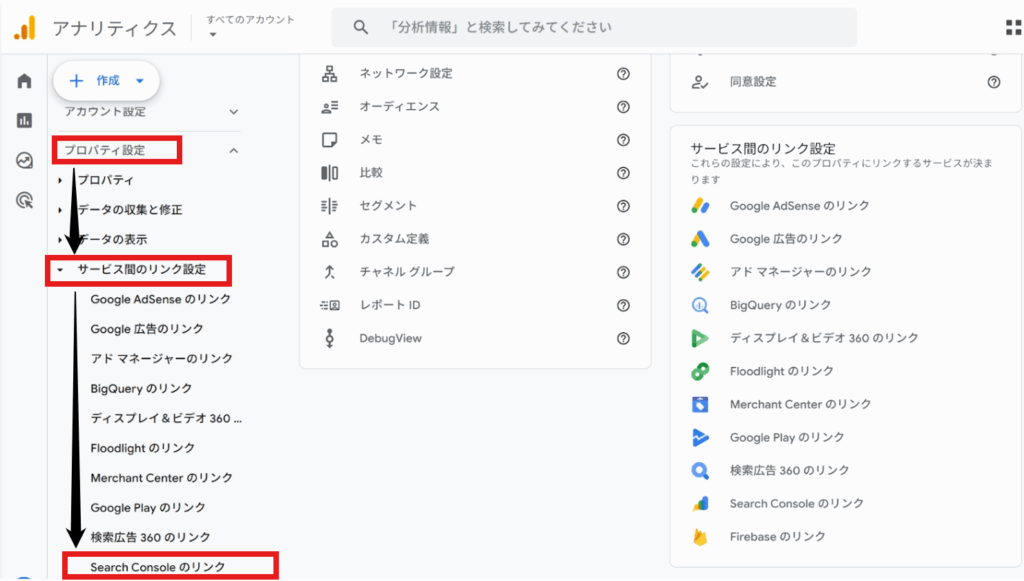
Task: Open help for ネットワーク設定
Action: tap(624, 74)
